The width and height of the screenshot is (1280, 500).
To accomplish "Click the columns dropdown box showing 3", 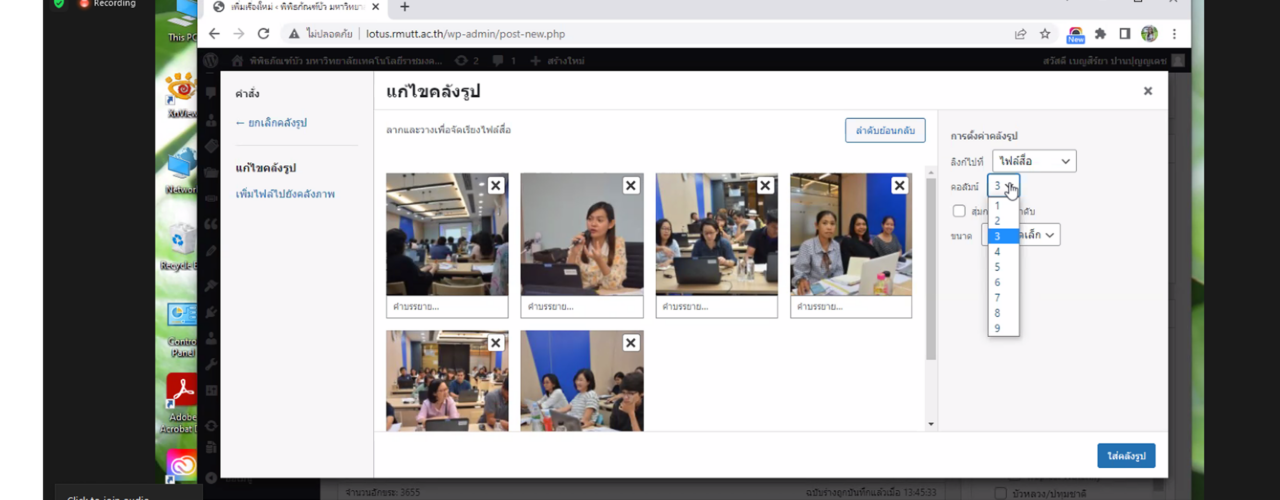I will (x=1003, y=185).
